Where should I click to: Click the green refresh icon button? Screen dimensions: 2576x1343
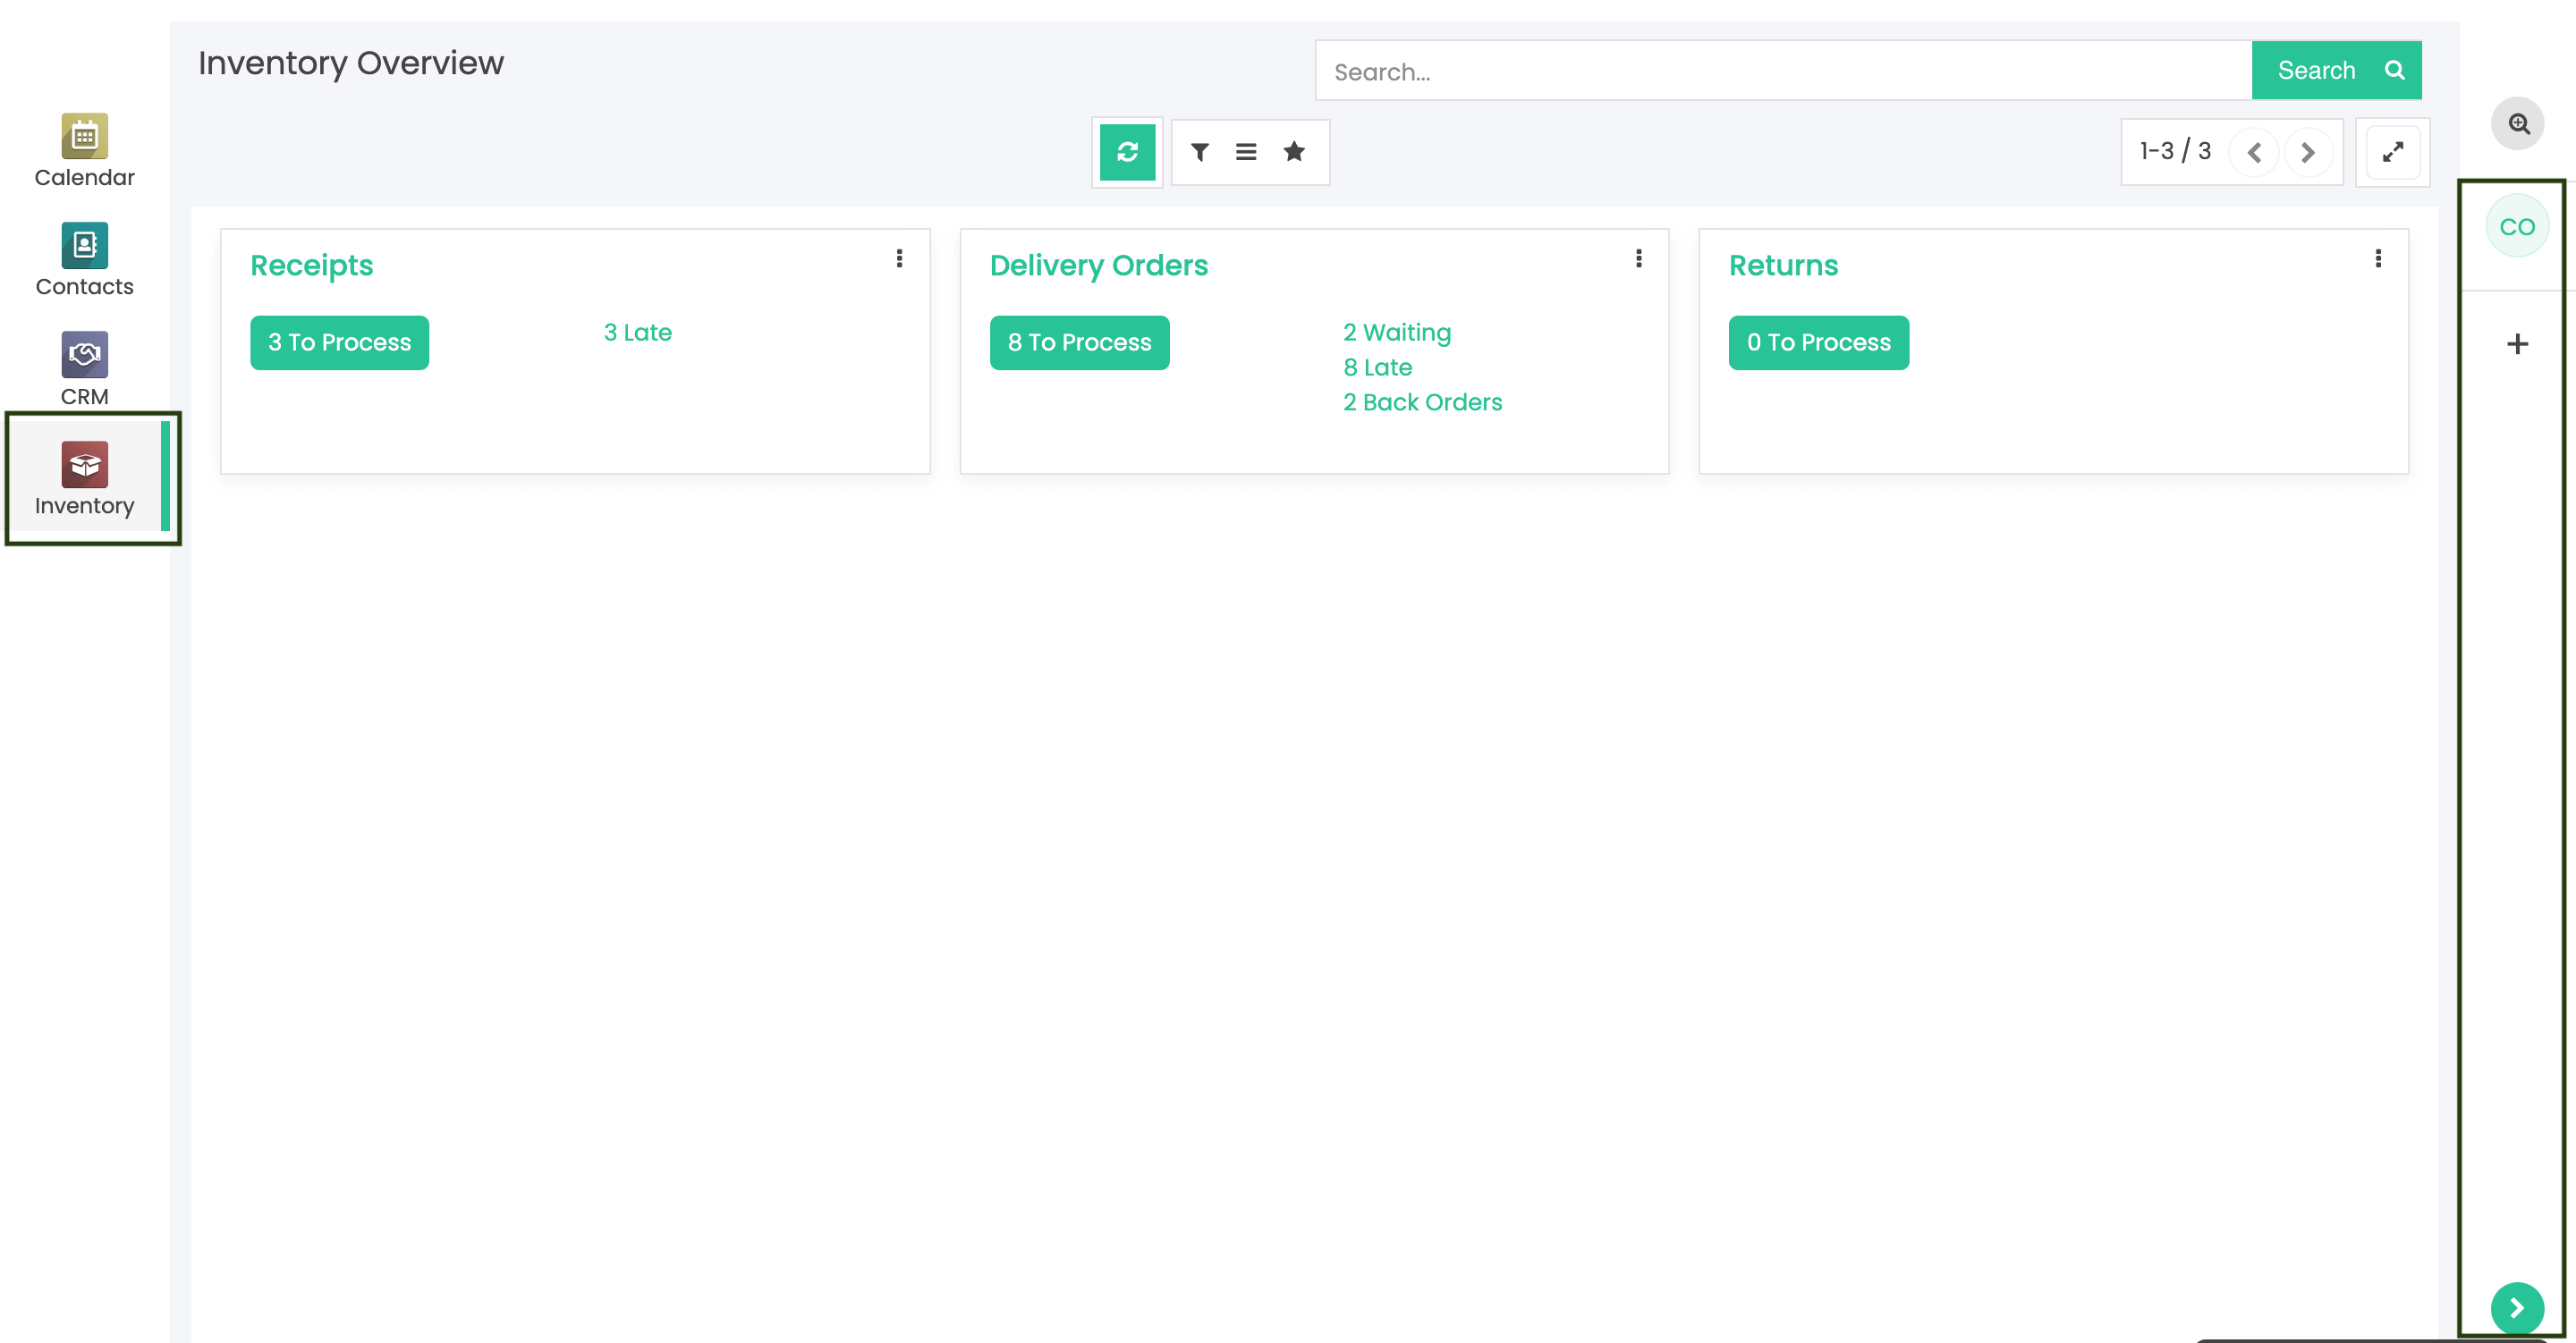pos(1127,152)
